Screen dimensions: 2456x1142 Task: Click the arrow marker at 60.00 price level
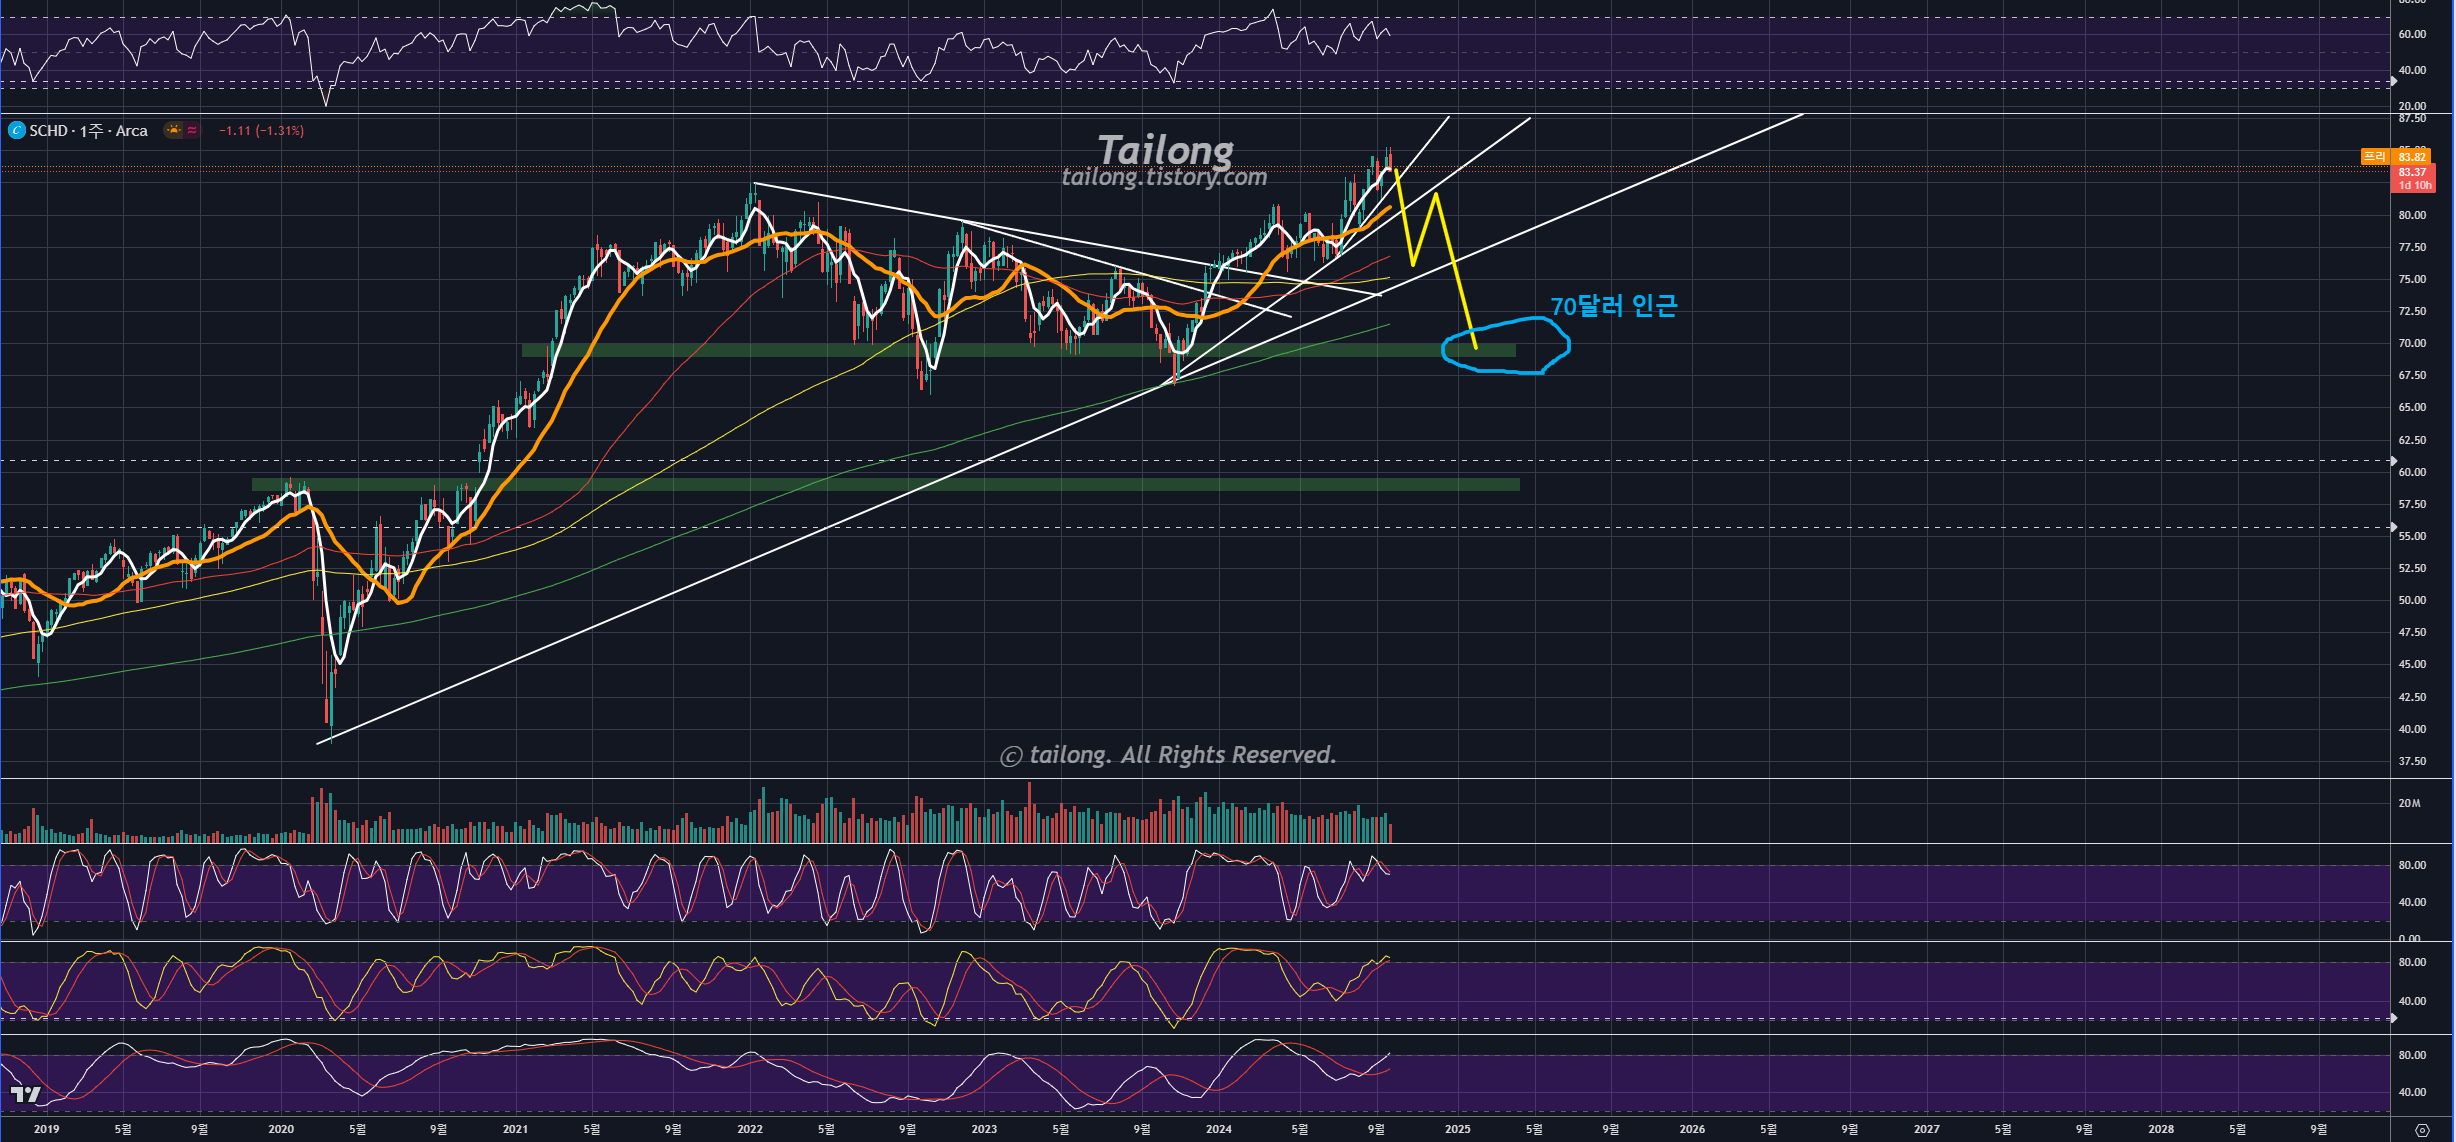tap(2393, 461)
